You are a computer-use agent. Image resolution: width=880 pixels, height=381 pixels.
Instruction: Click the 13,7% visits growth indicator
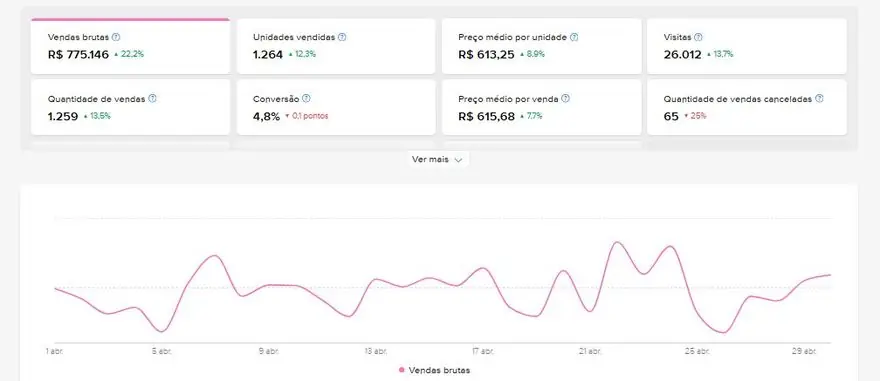[x=720, y=54]
